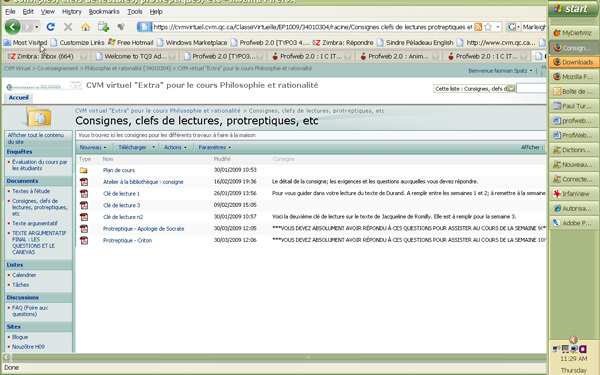This screenshot has width=600, height=375.
Task: Click the Most Visited bookmark
Action: coord(26,42)
